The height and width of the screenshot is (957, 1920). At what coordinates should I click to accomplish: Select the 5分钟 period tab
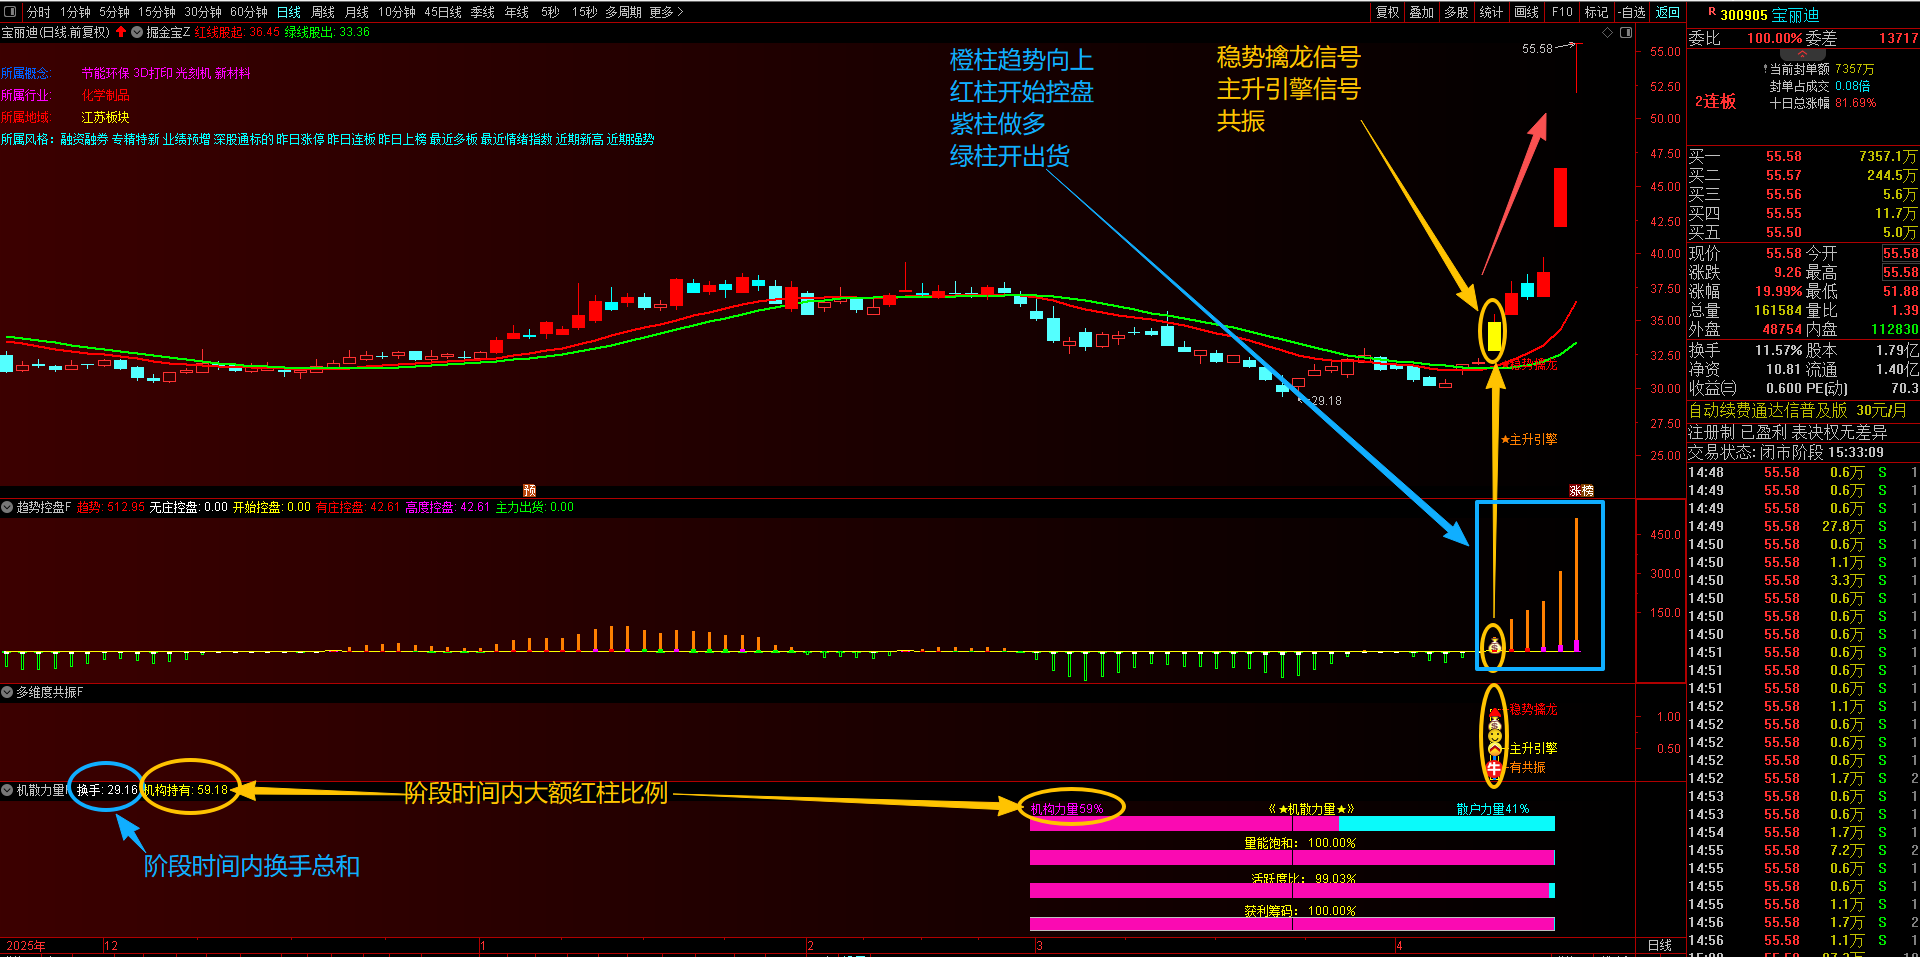tap(114, 12)
